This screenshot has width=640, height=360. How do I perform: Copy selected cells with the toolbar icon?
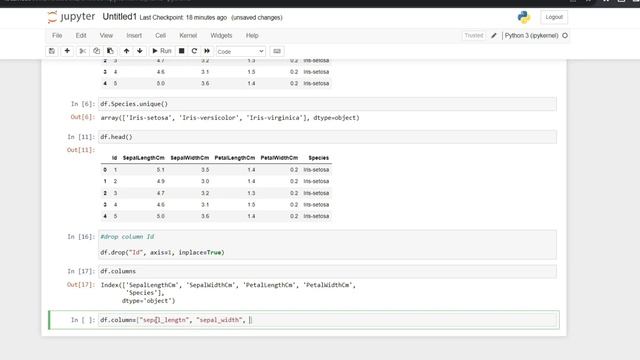[x=96, y=51]
